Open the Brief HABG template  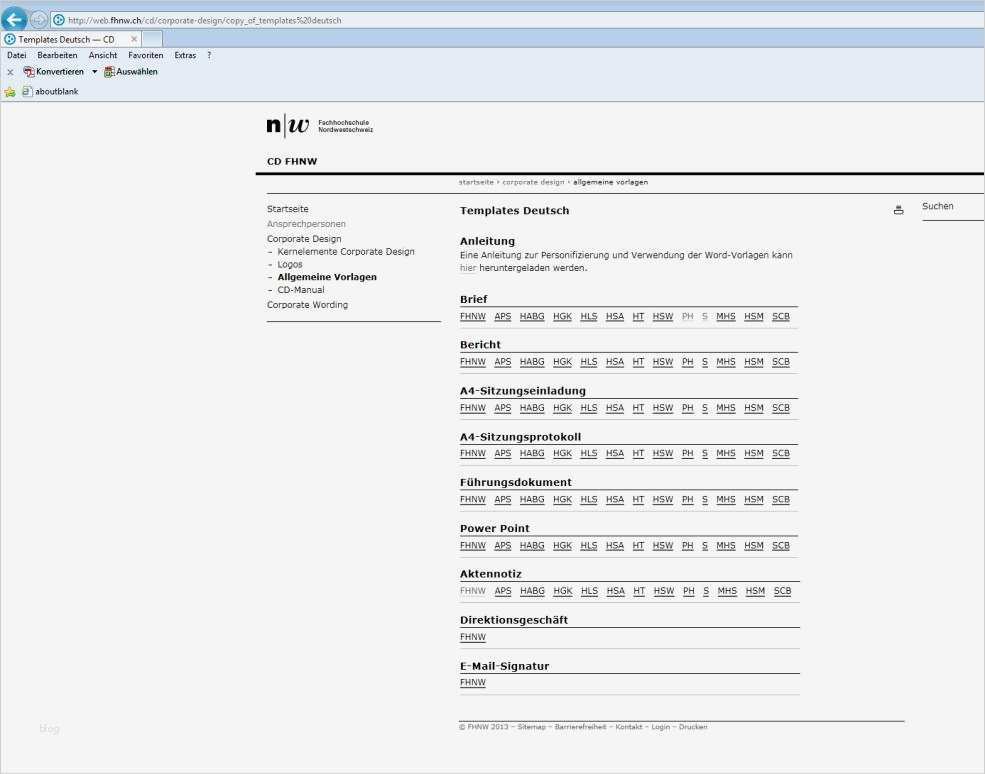532,317
